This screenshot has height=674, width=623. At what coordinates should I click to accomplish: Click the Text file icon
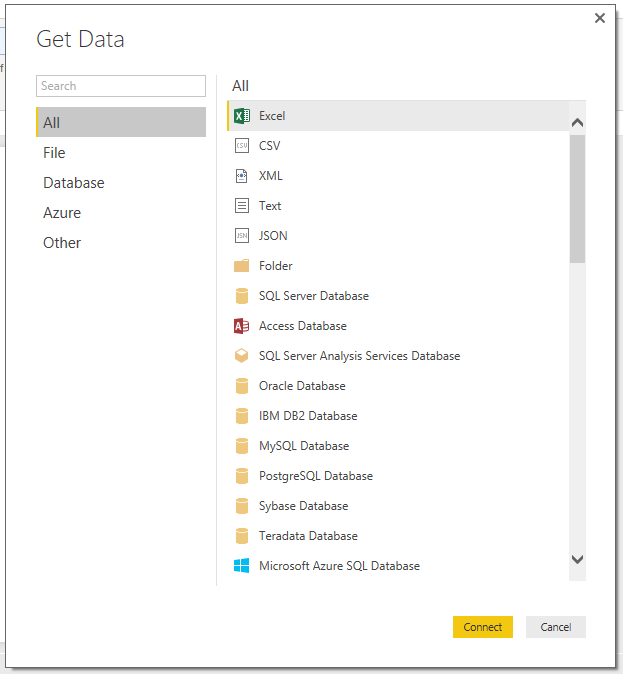pyautogui.click(x=241, y=206)
